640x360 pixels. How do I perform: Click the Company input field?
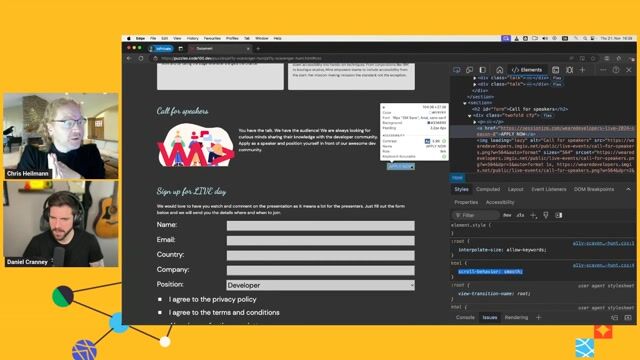click(320, 270)
